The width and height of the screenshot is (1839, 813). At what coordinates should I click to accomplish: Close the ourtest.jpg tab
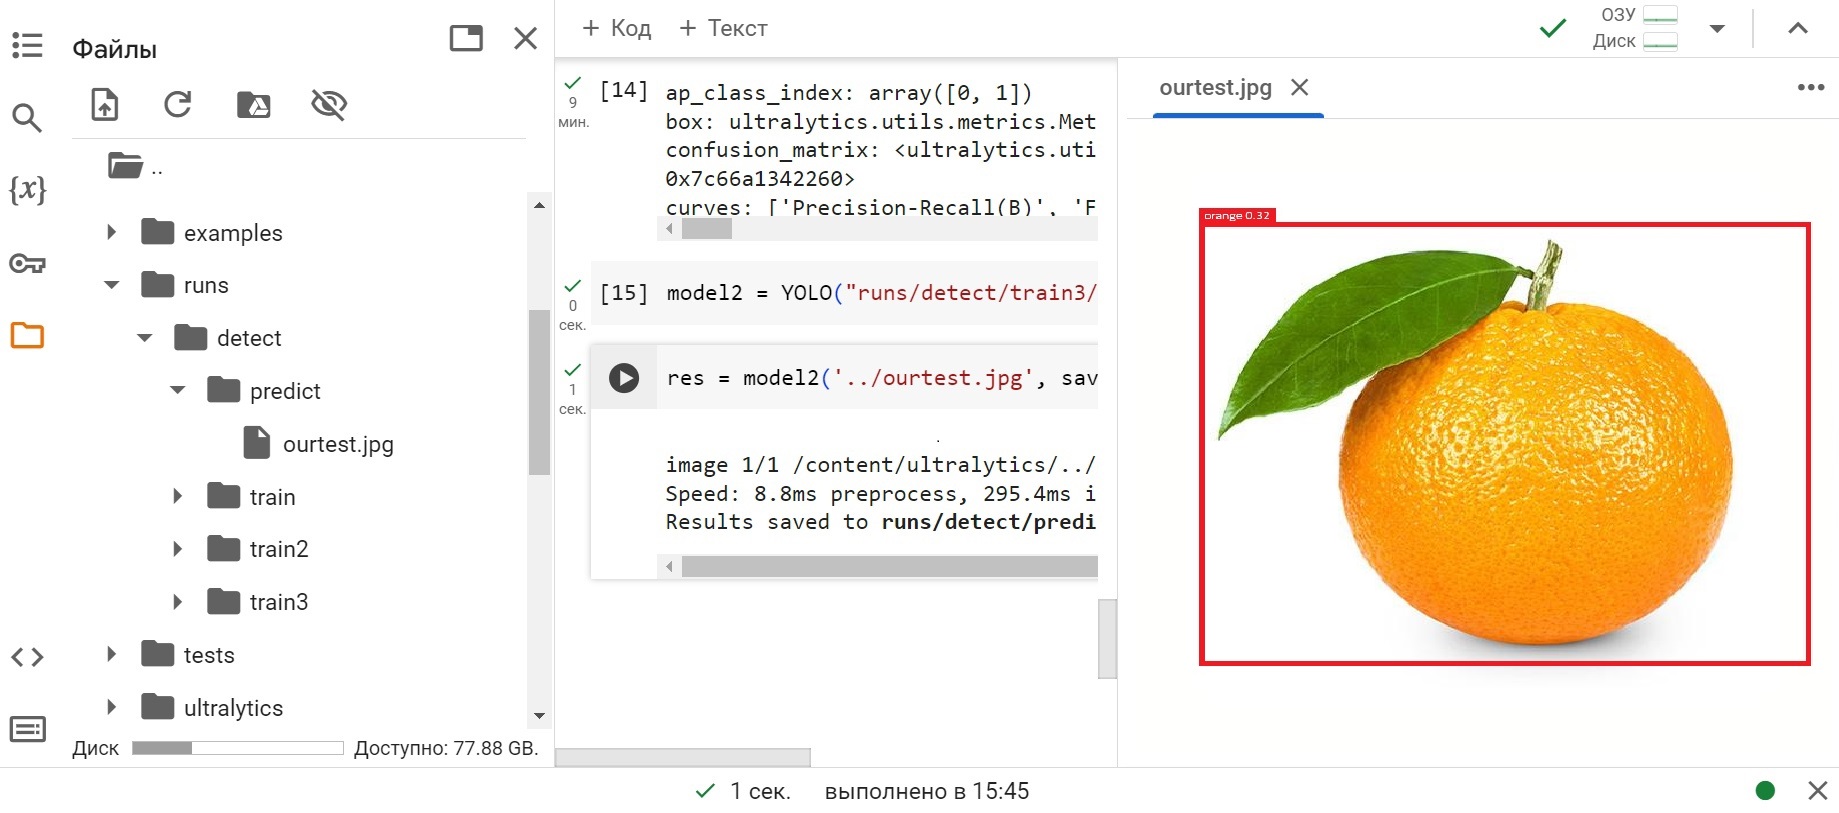[x=1300, y=88]
